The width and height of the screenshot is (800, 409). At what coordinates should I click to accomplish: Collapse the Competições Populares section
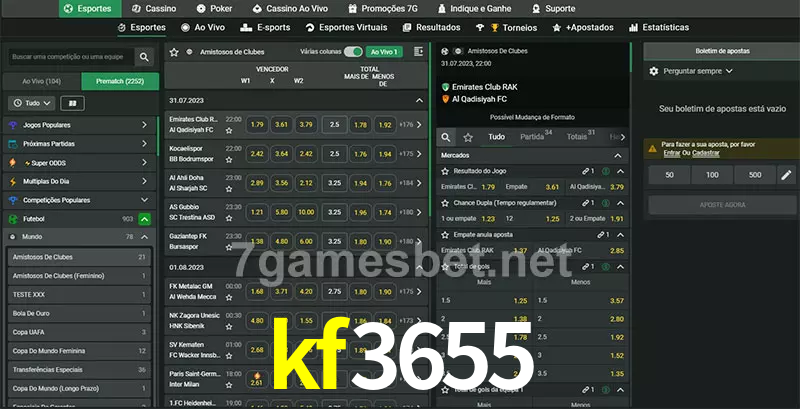(x=144, y=200)
